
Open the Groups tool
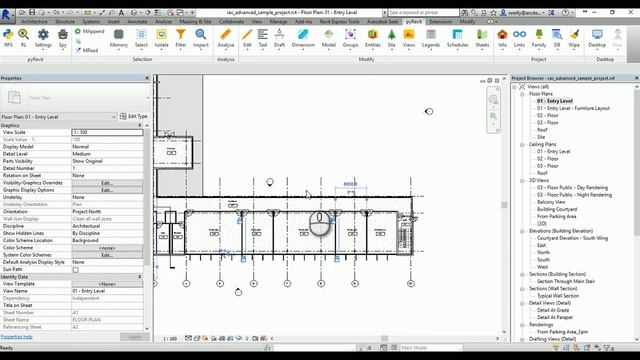click(350, 38)
